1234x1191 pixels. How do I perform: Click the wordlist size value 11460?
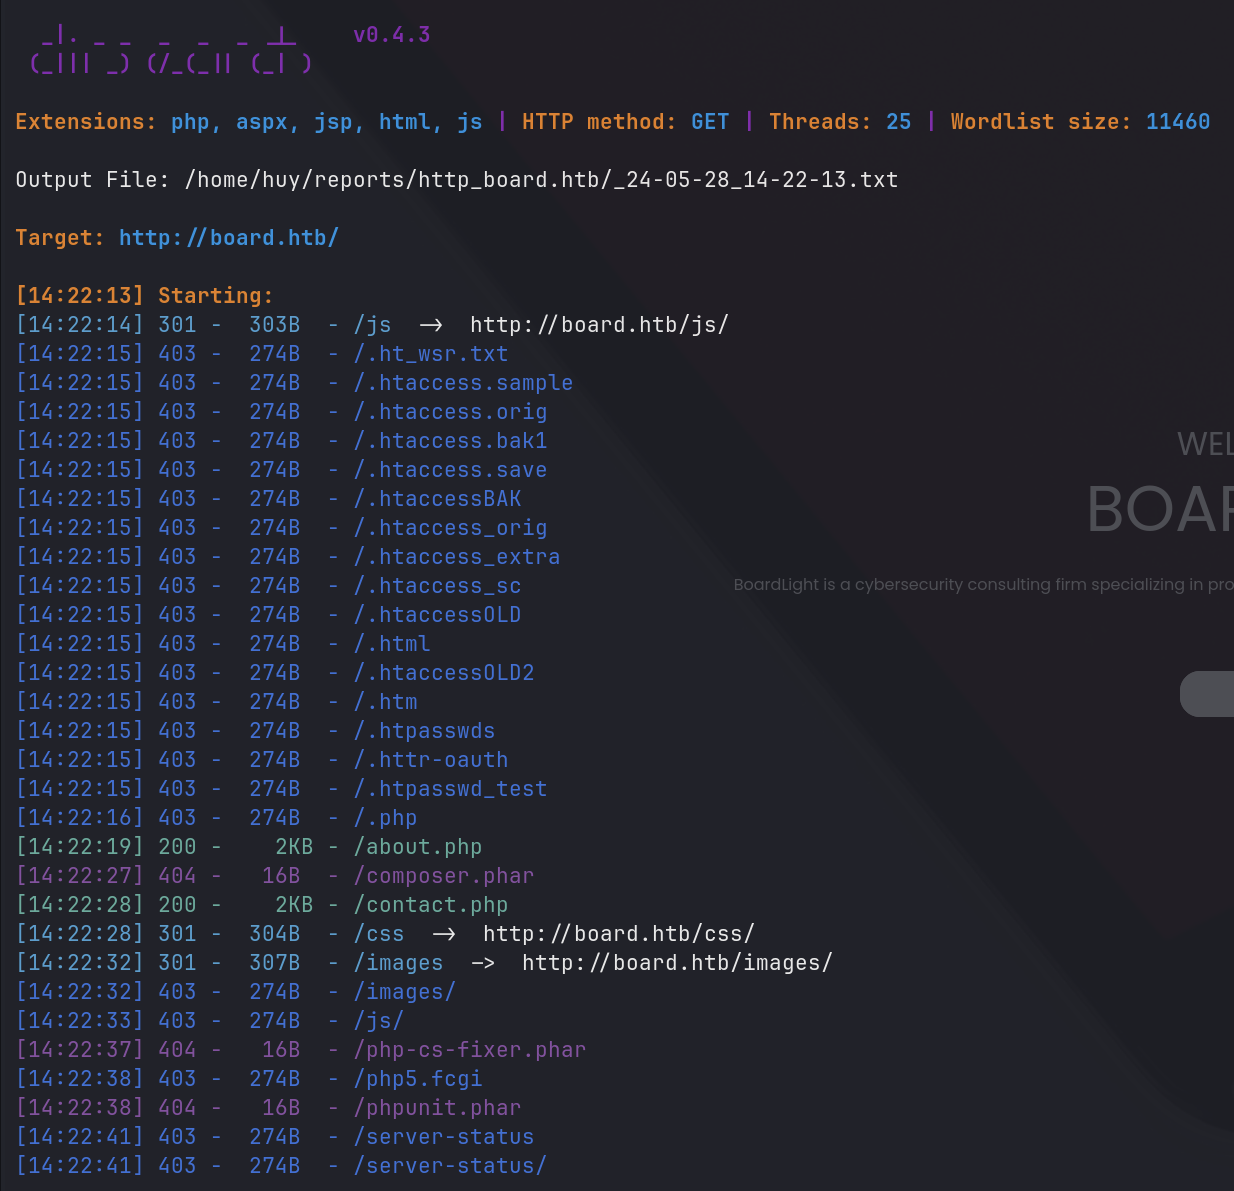[x=1177, y=122]
